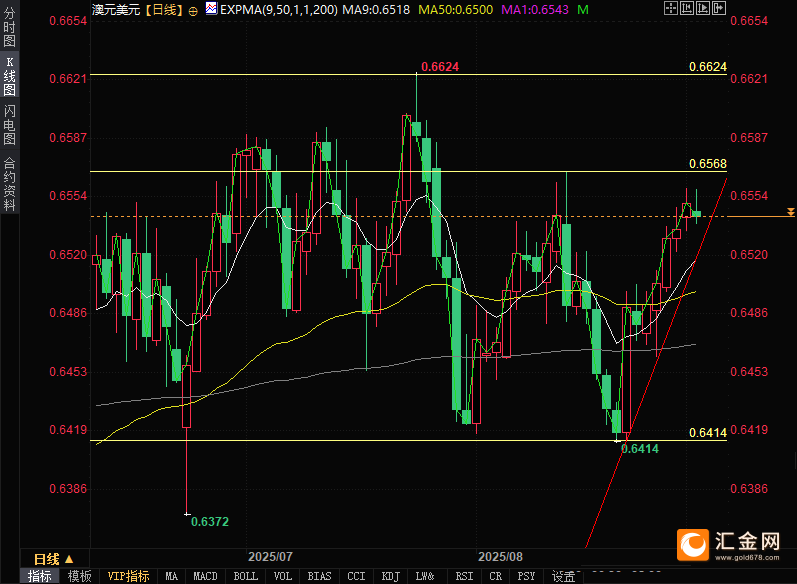Click the orange price marker arrow on right axis

[x=790, y=212]
